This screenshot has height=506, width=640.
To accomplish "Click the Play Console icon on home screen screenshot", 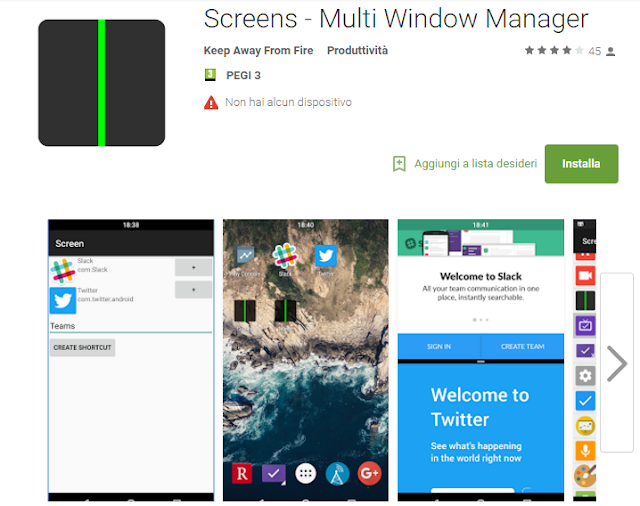I will tap(244, 256).
